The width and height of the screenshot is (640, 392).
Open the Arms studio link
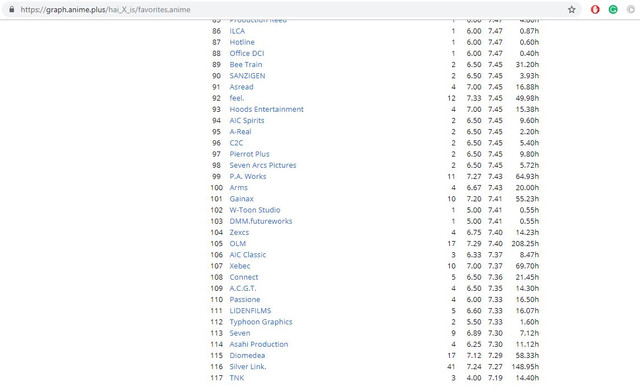238,188
